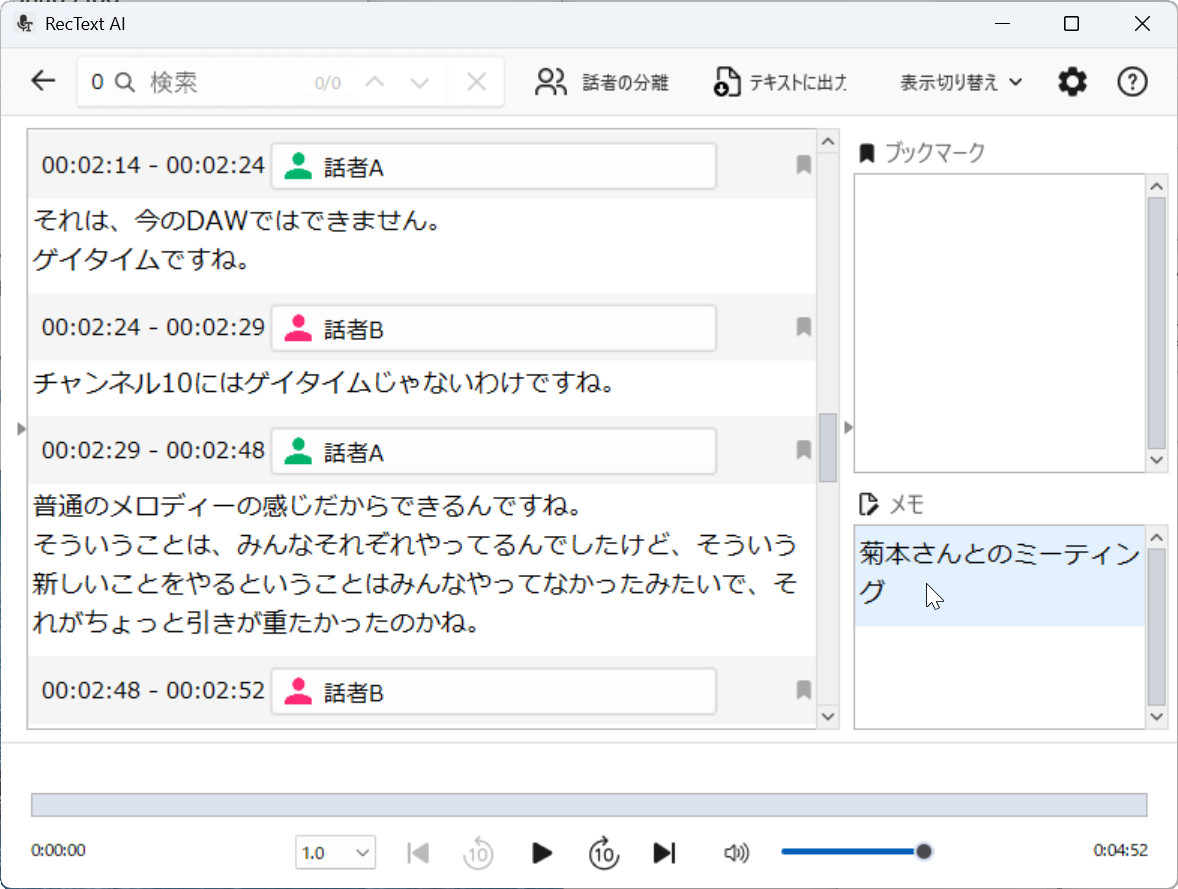Toggle bookmark for 00:02:14 segment

coord(803,166)
